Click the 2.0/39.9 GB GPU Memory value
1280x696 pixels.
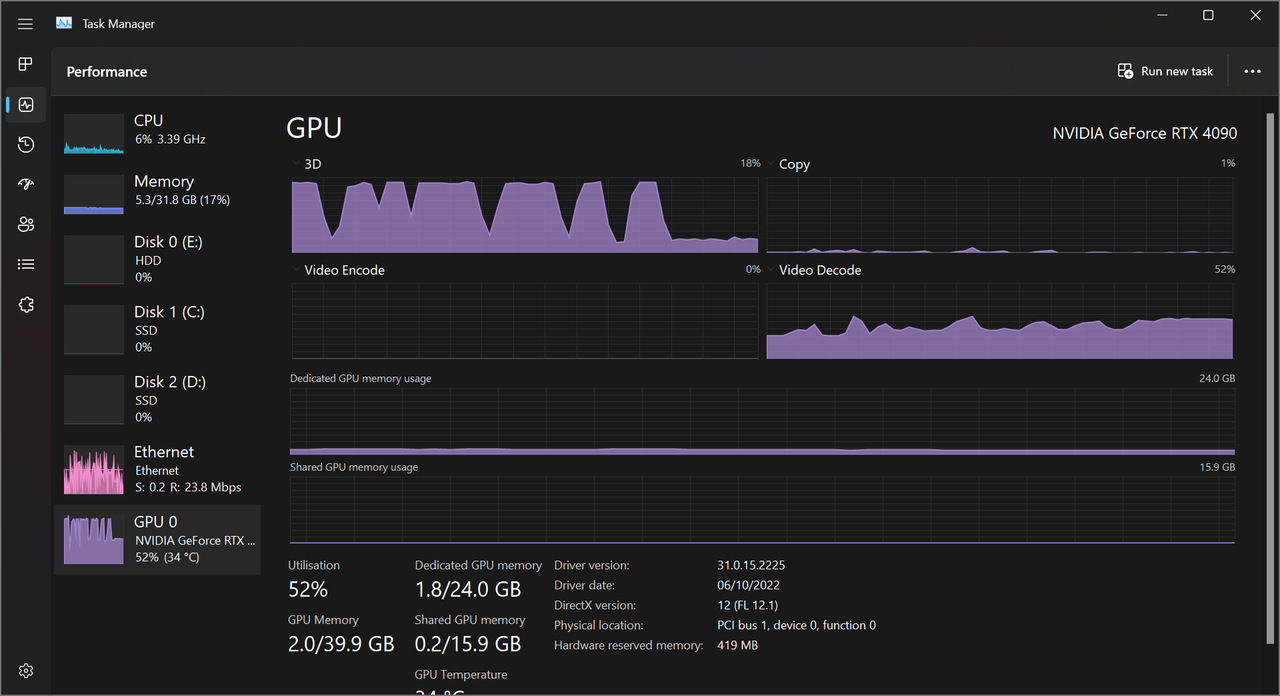[x=341, y=643]
